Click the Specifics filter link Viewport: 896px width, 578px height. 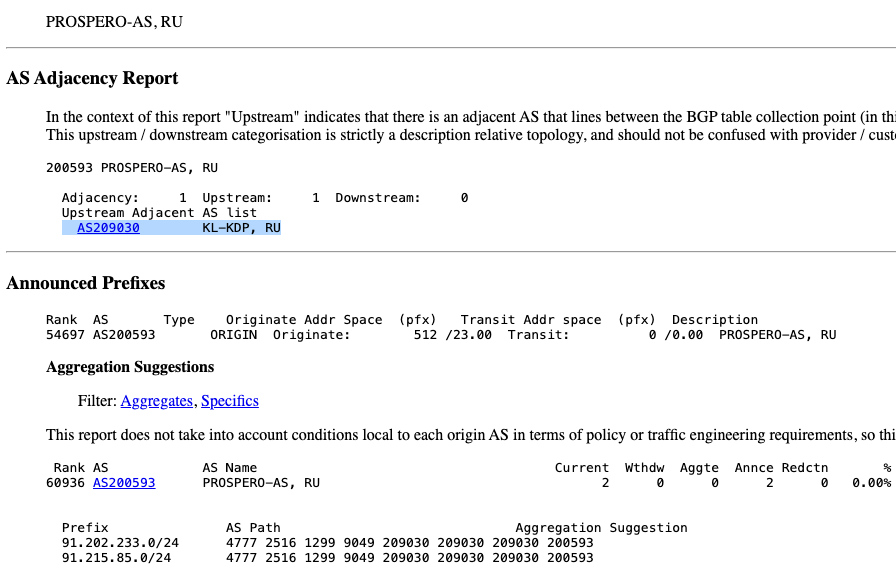229,401
